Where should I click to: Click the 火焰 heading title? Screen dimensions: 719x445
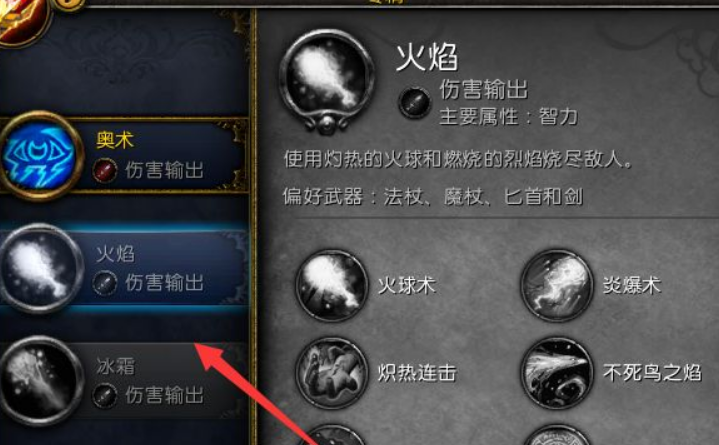(x=426, y=57)
